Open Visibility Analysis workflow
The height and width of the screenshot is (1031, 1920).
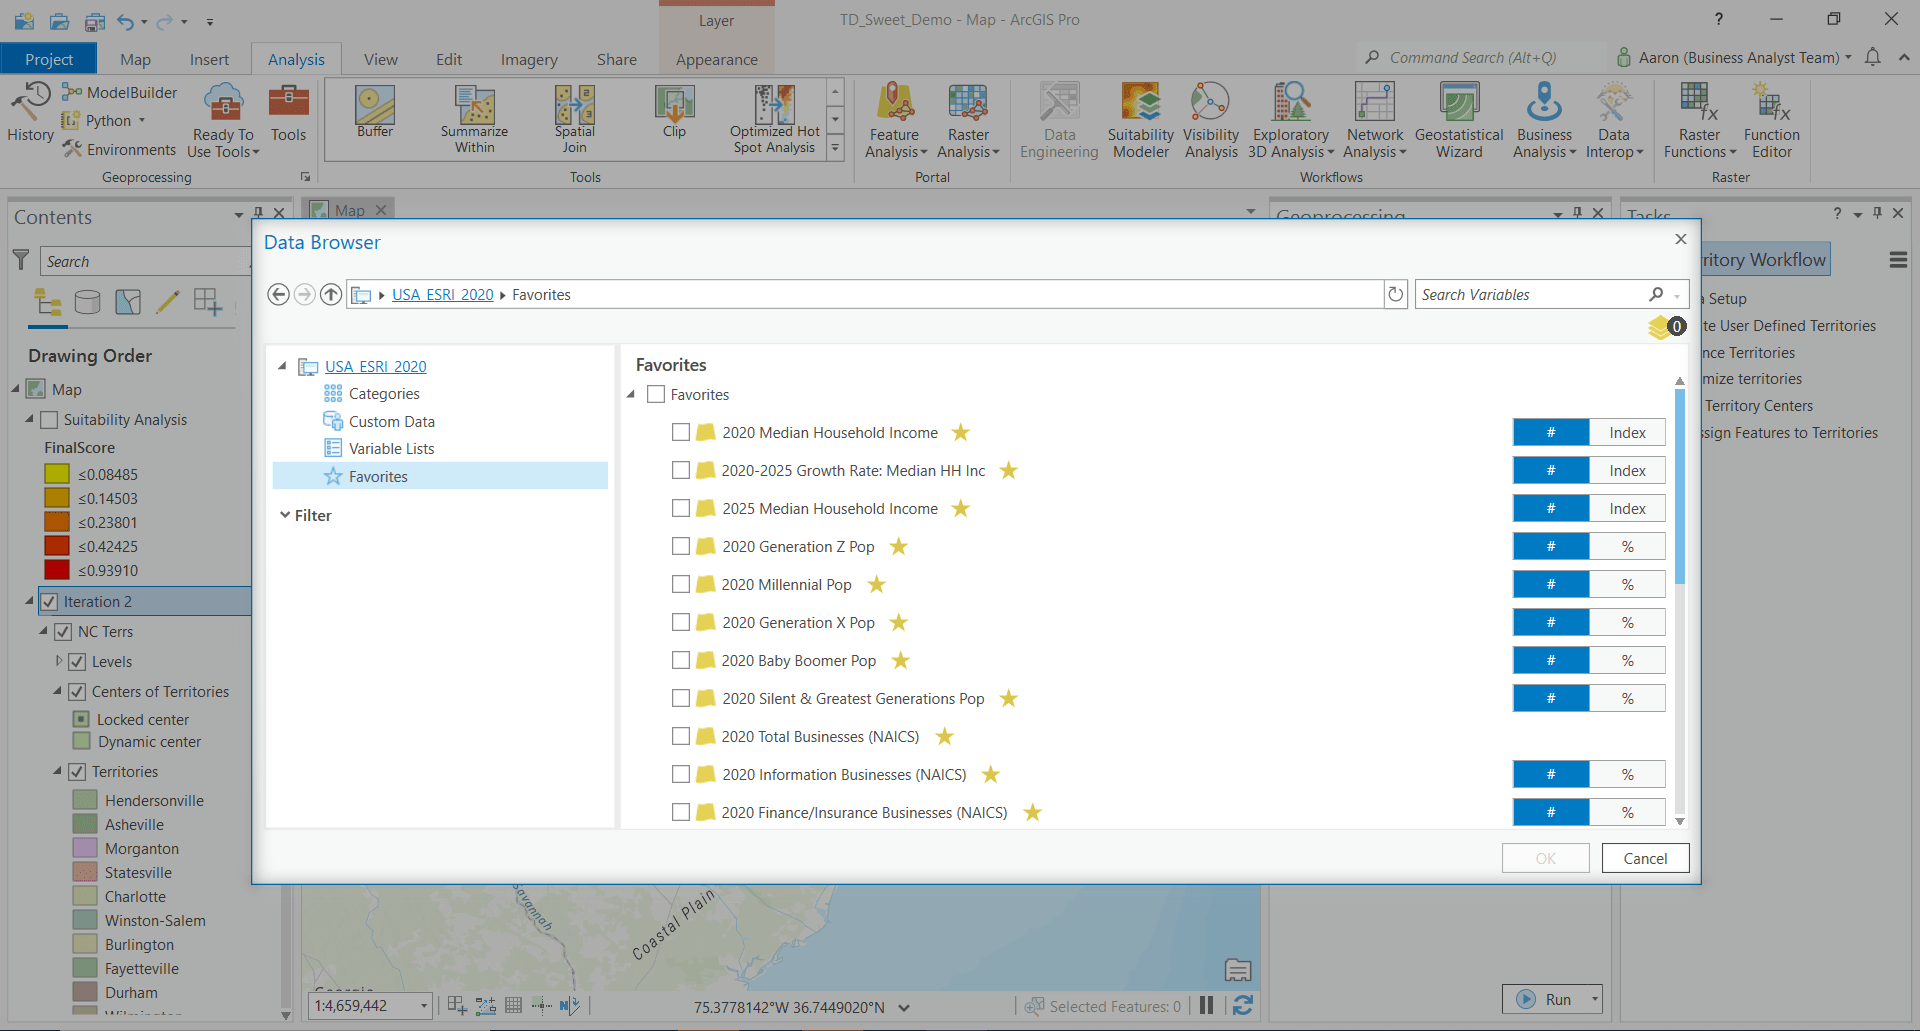point(1210,121)
